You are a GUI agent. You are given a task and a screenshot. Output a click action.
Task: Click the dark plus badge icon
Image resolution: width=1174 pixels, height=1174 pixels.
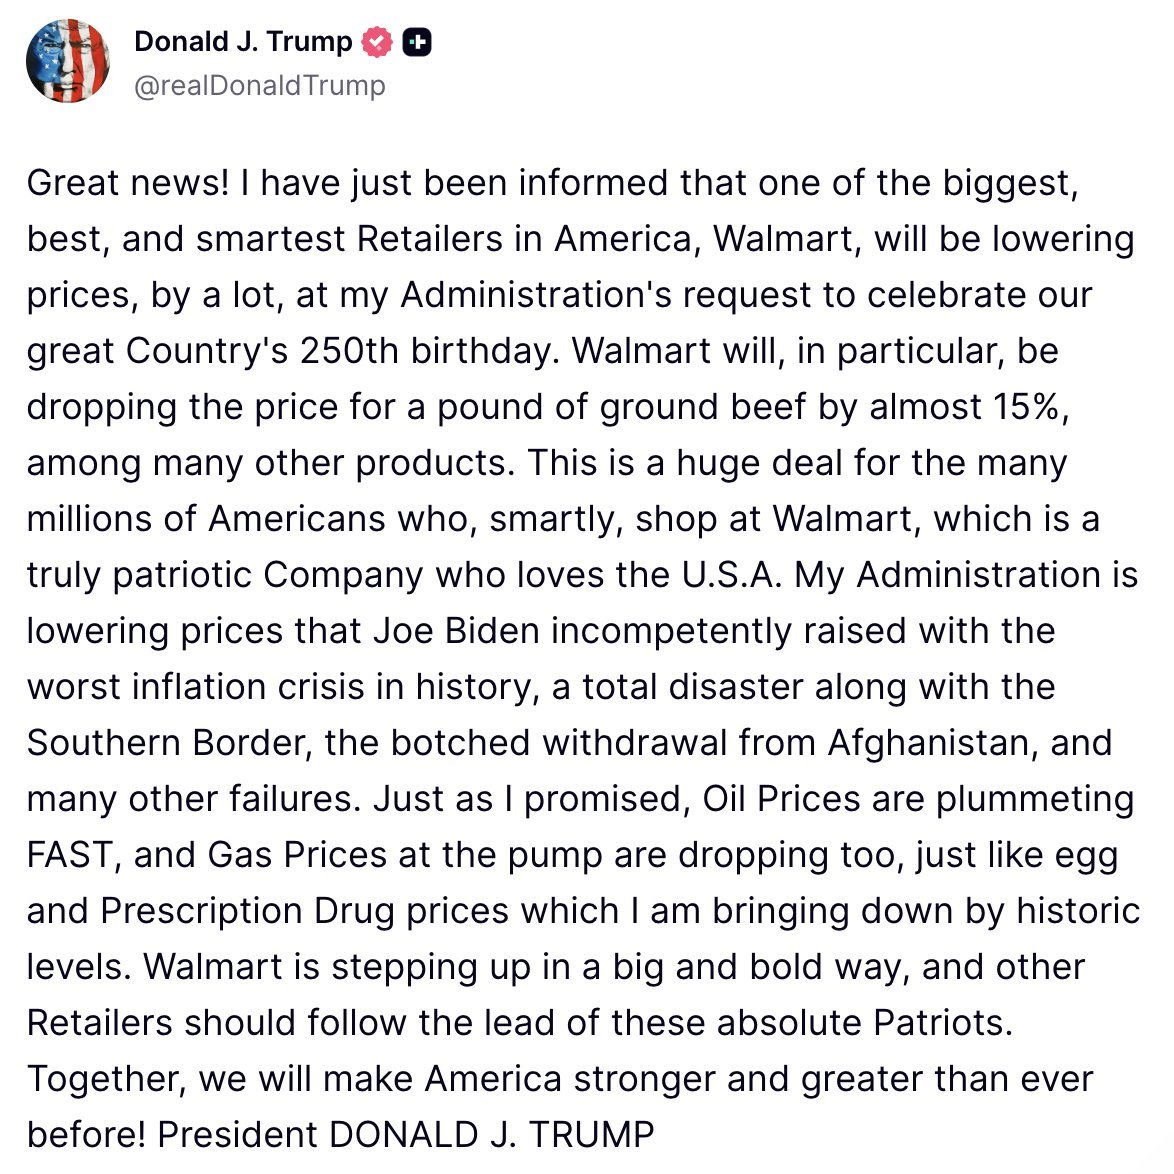coord(417,43)
